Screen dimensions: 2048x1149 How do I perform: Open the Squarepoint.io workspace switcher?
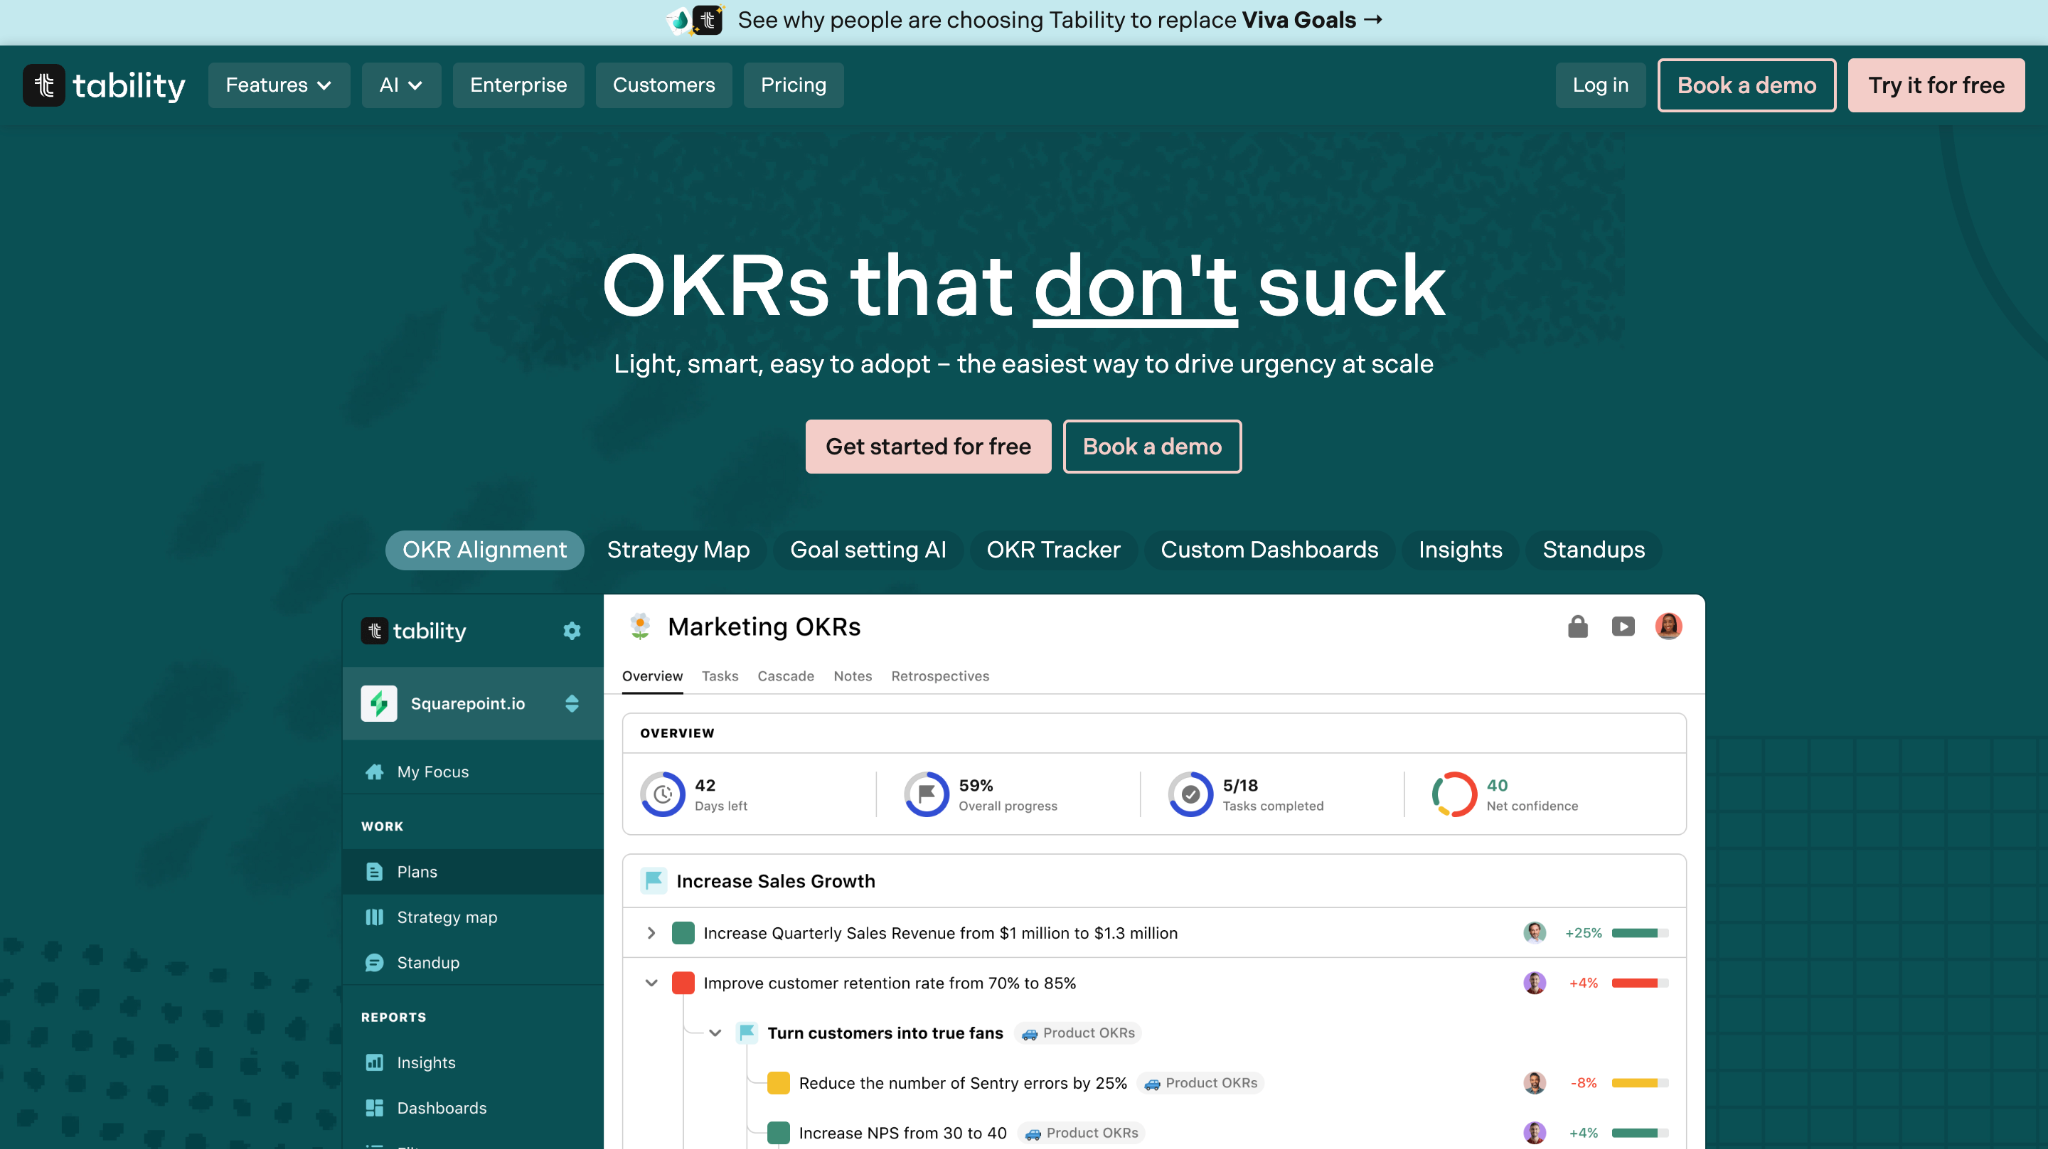(x=572, y=704)
